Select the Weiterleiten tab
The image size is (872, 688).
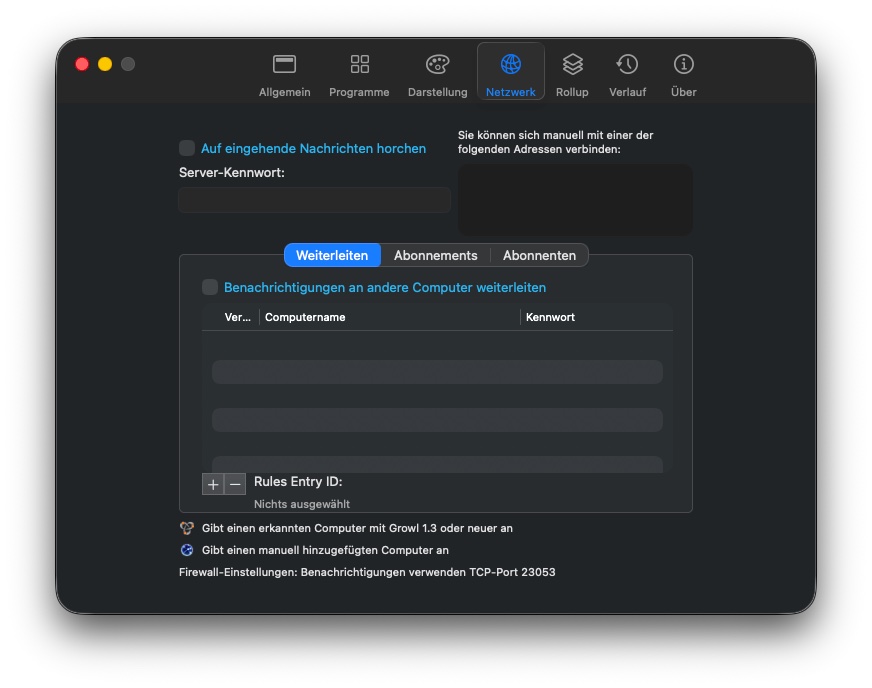coord(332,255)
